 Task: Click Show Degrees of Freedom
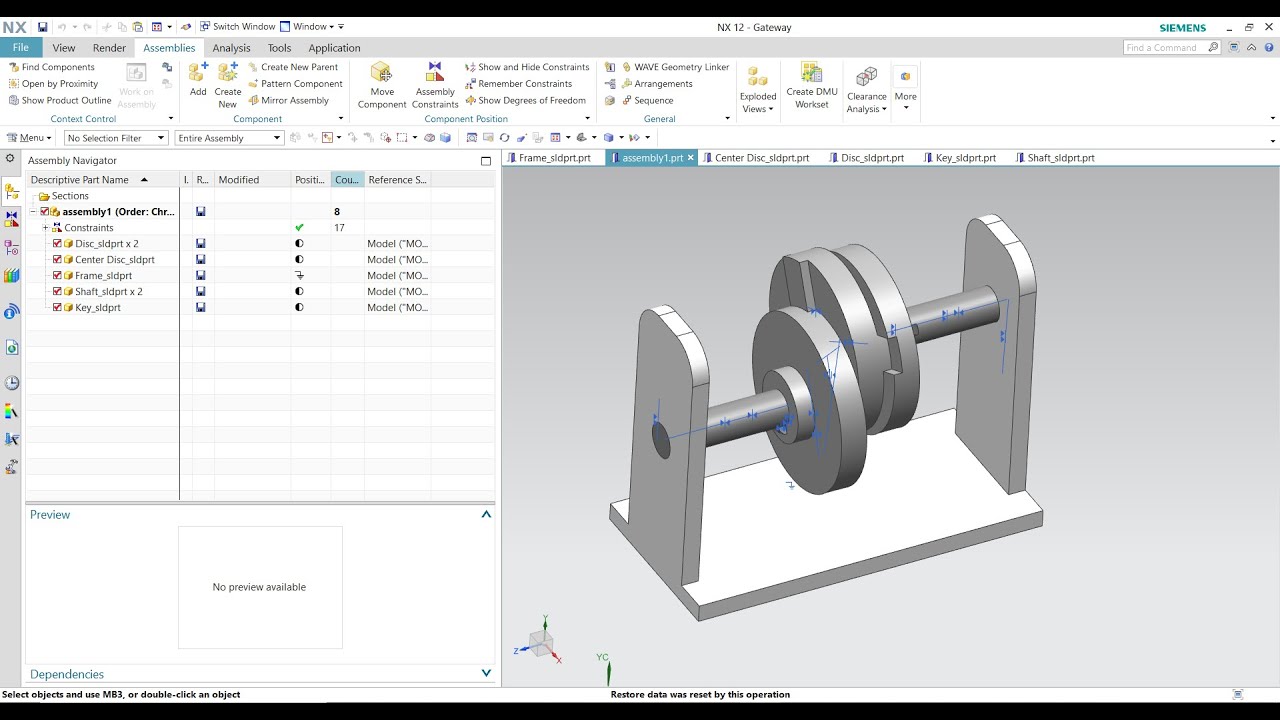tap(525, 100)
